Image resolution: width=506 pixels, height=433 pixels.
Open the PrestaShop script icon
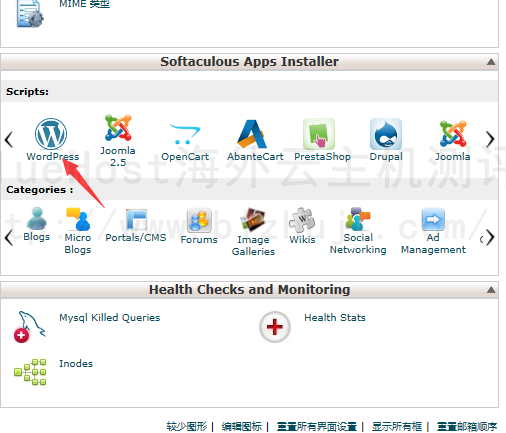(319, 134)
